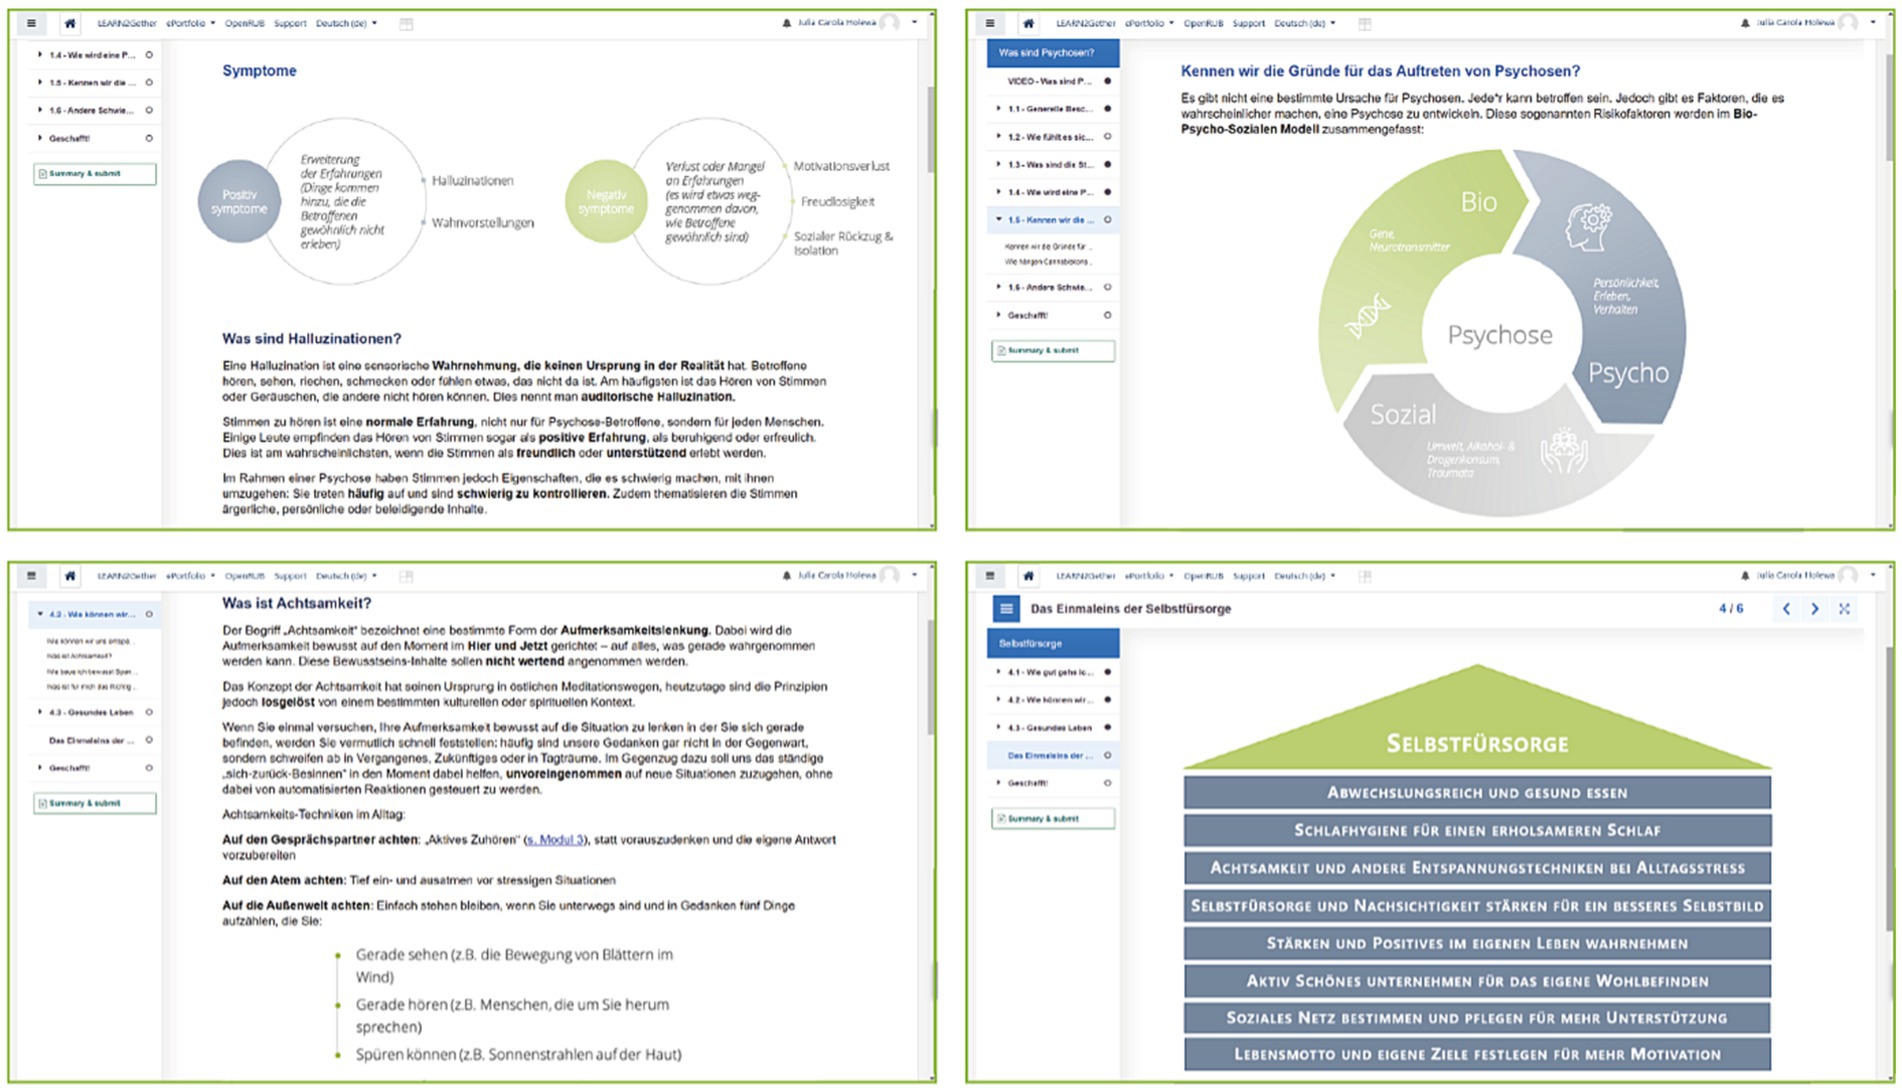Open Deutsch (de) language menu in Symptome panel
Image resolution: width=1902 pixels, height=1091 pixels.
[x=346, y=23]
